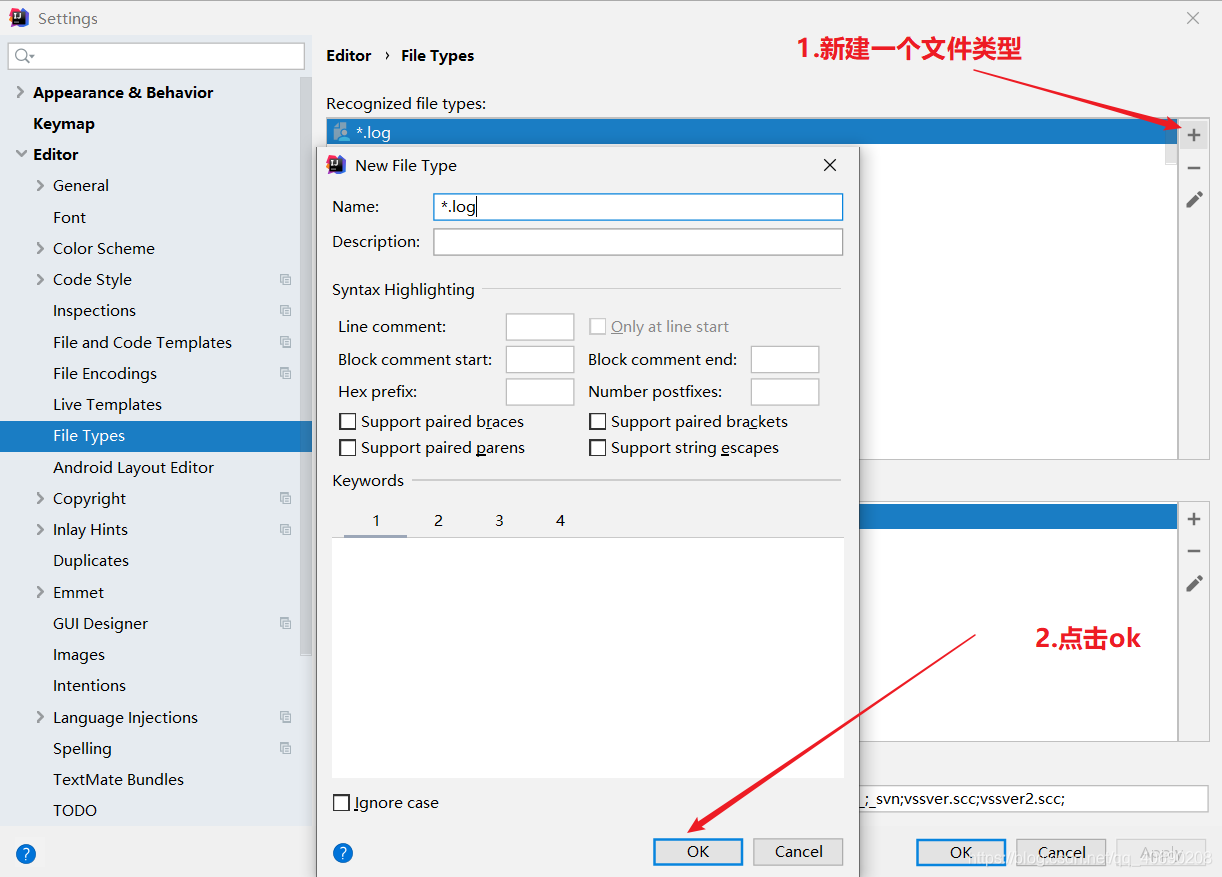Edit the selected pattern with pencil icon
The width and height of the screenshot is (1222, 877).
click(1194, 583)
